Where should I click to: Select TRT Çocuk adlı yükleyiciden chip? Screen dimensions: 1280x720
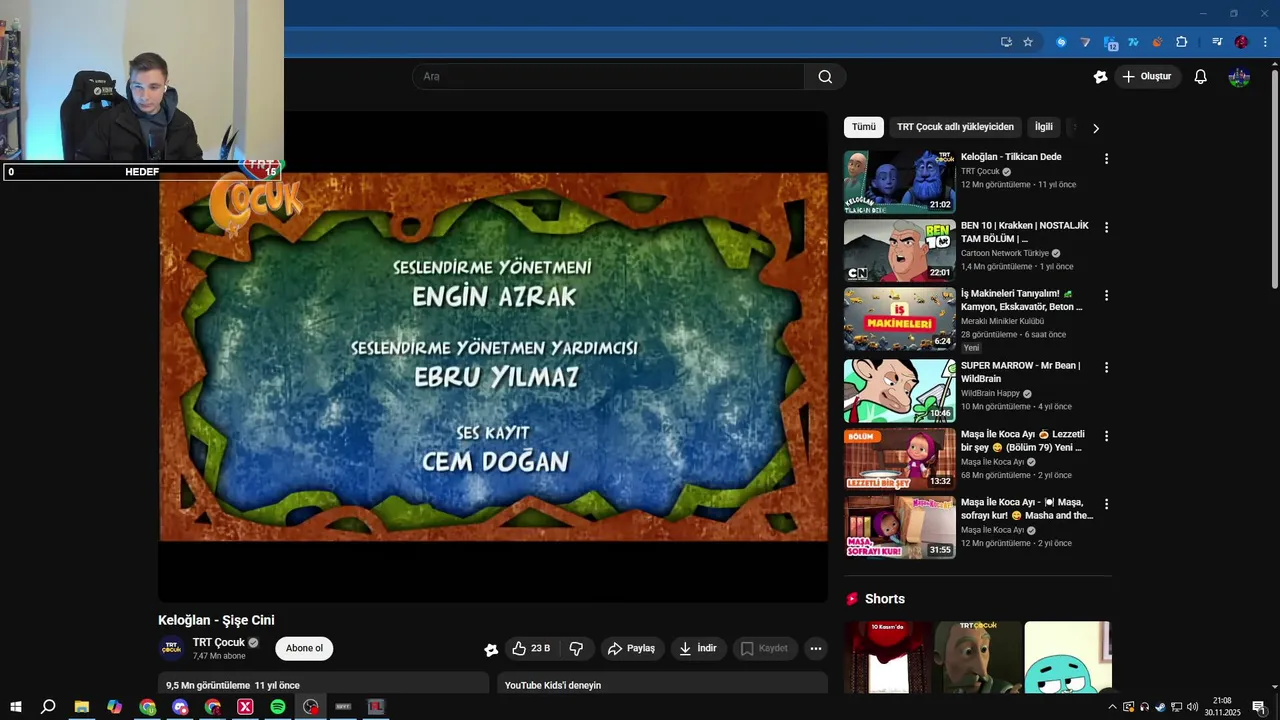click(x=955, y=127)
